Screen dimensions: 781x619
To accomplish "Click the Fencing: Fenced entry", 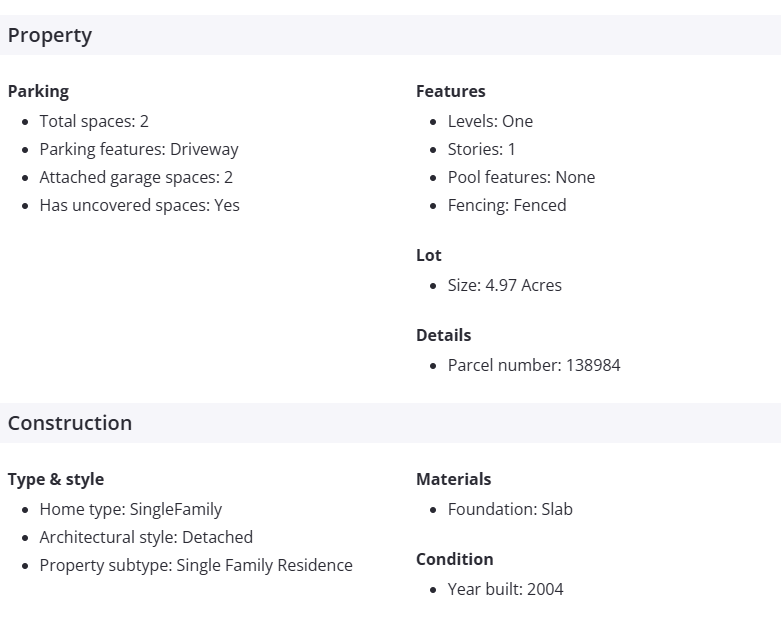I will coord(507,205).
